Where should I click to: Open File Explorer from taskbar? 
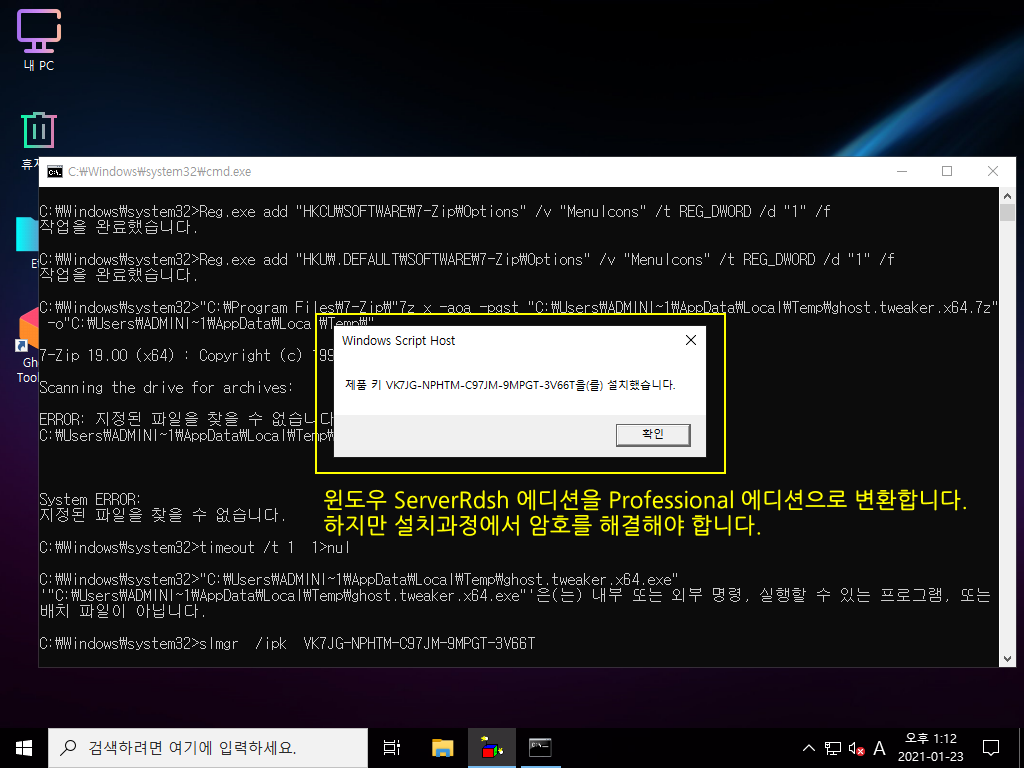[443, 748]
